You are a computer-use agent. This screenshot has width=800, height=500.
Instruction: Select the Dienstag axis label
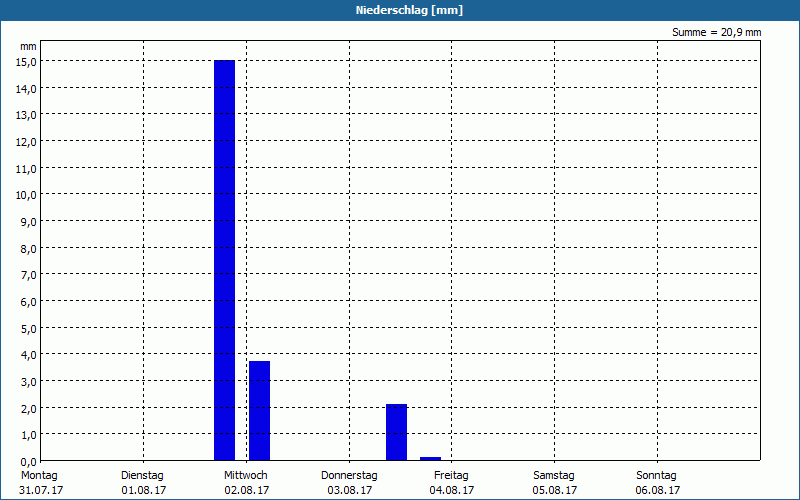(142, 475)
